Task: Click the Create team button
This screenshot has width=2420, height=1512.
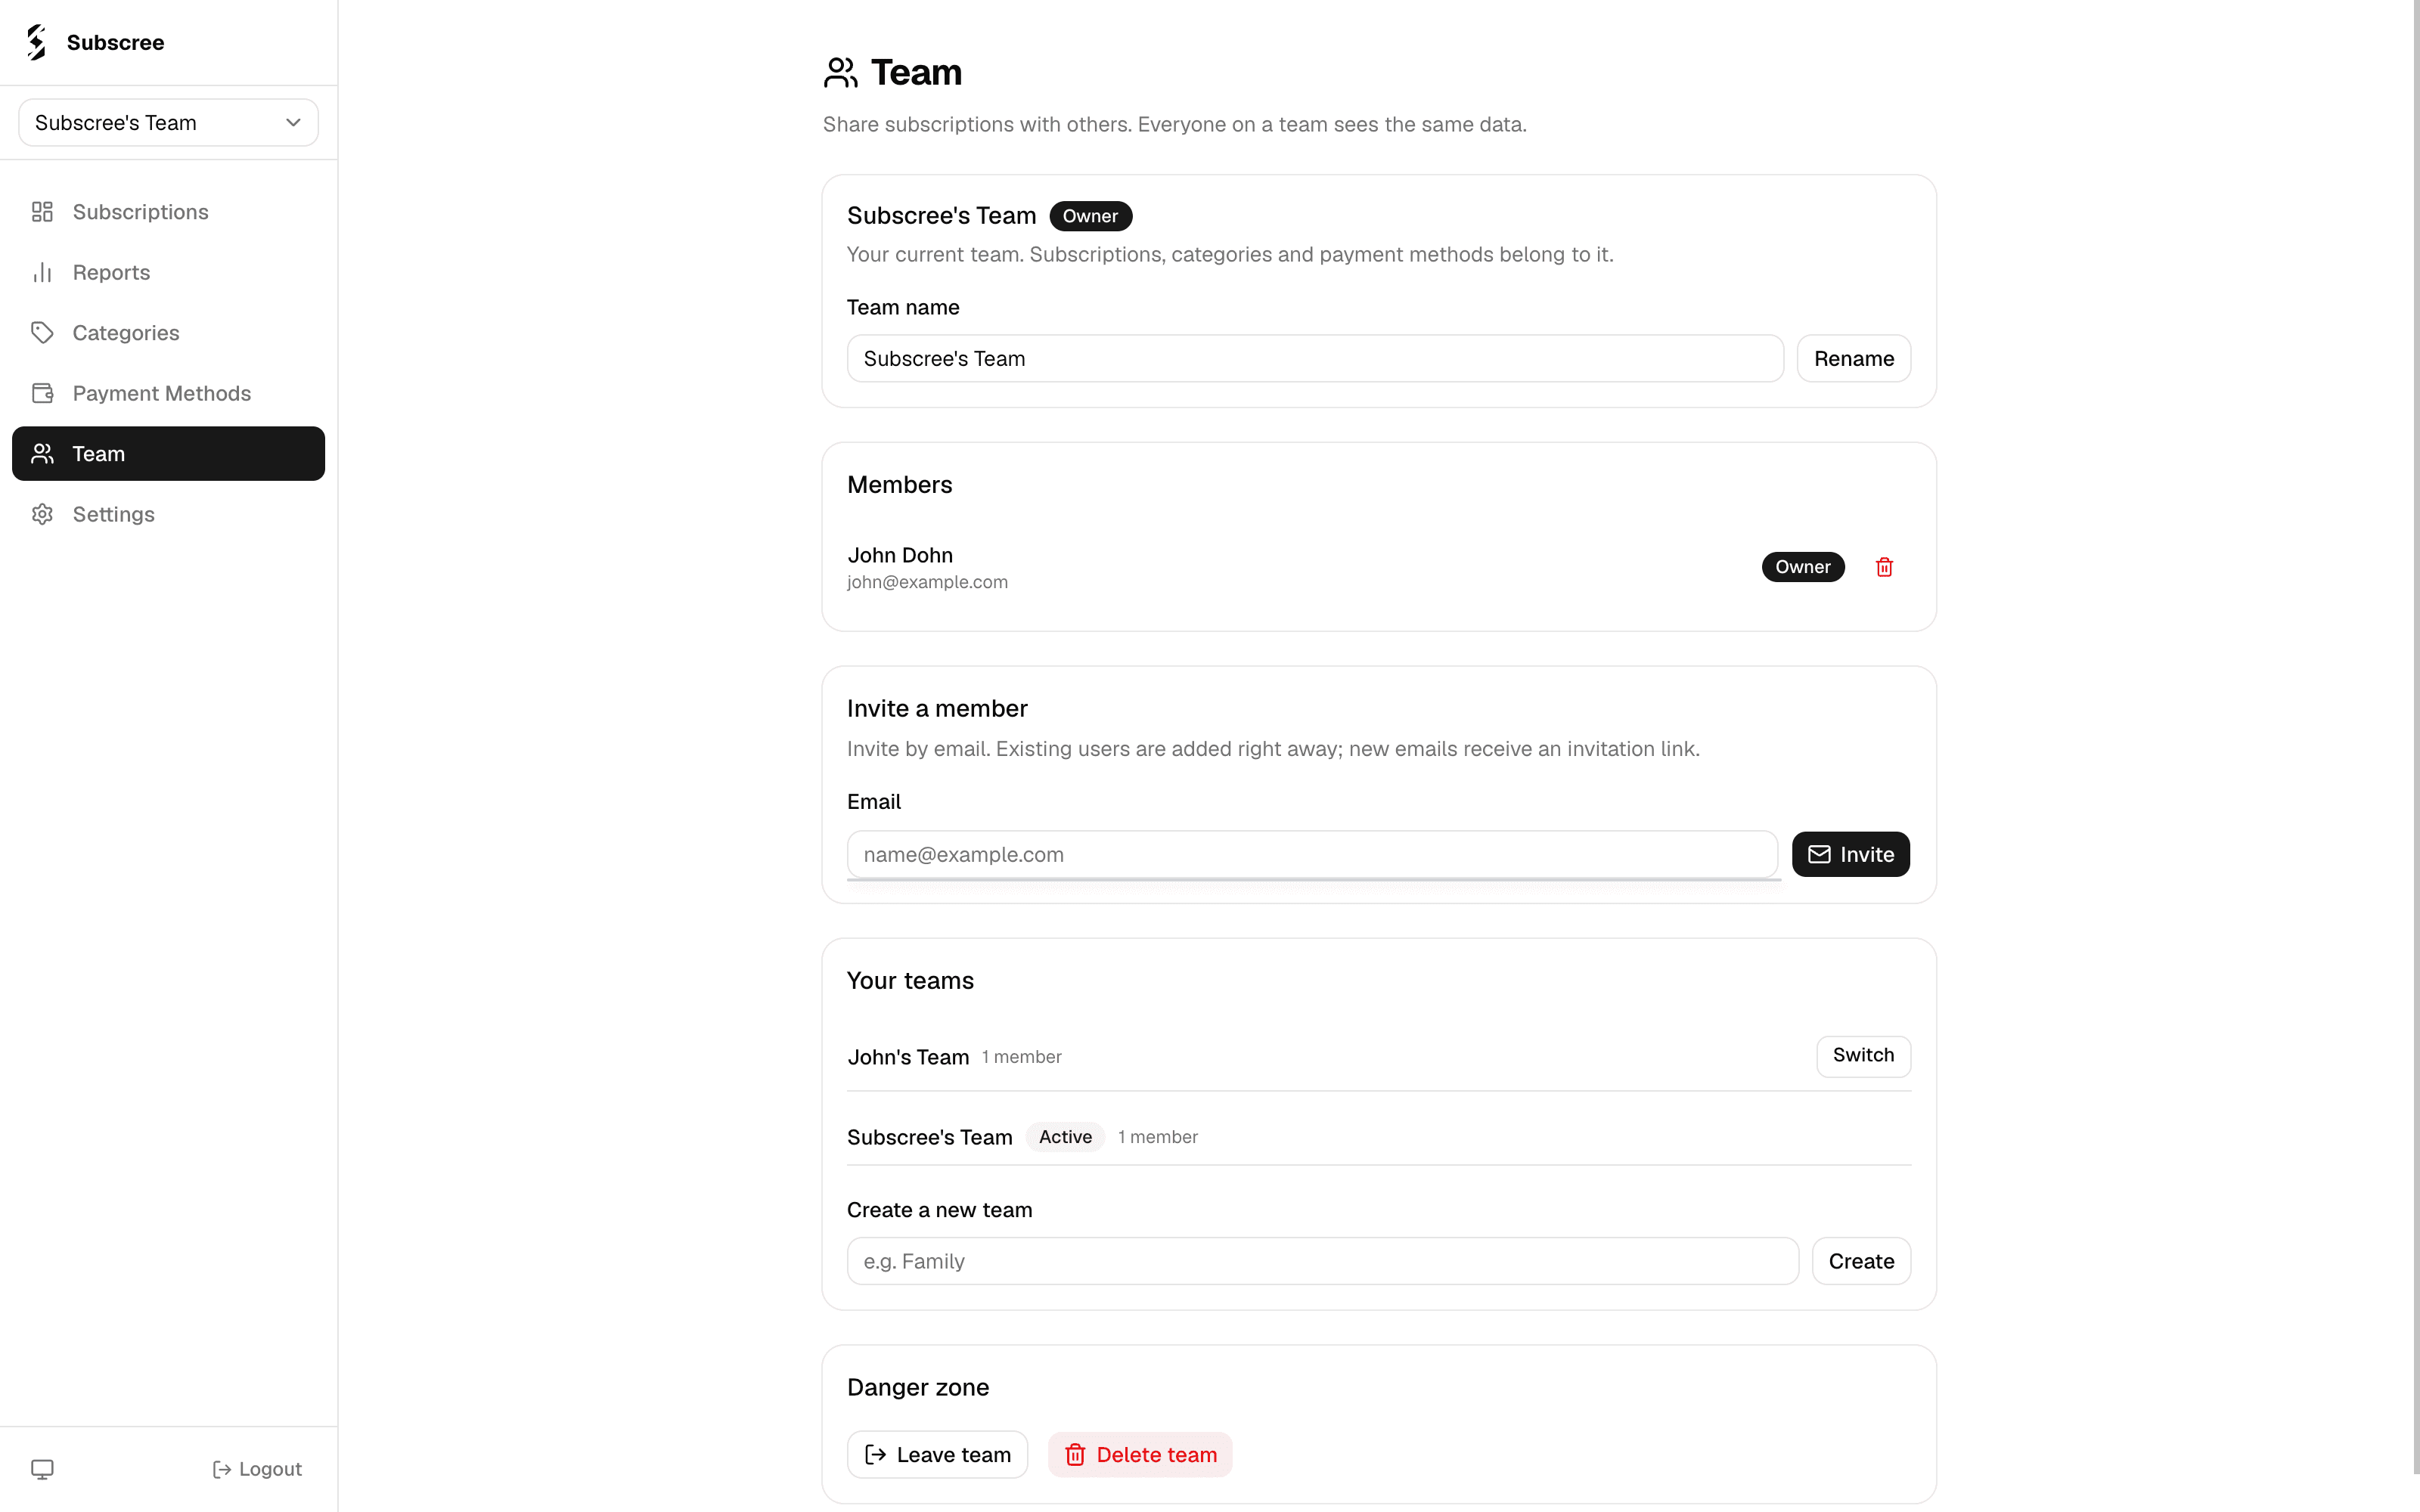Action: coord(1861,1261)
